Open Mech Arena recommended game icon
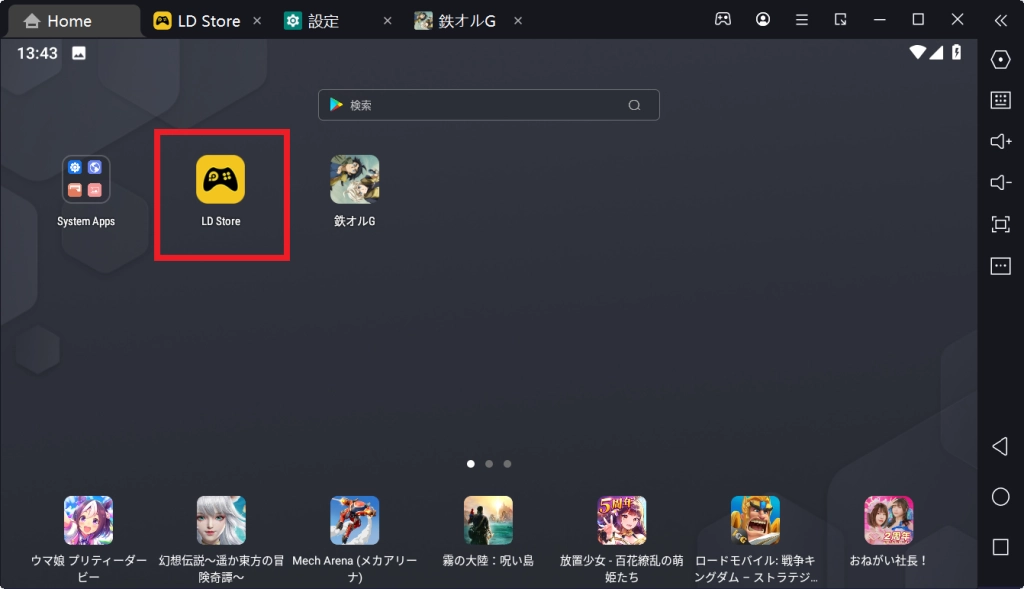Viewport: 1024px width, 589px height. coord(355,520)
